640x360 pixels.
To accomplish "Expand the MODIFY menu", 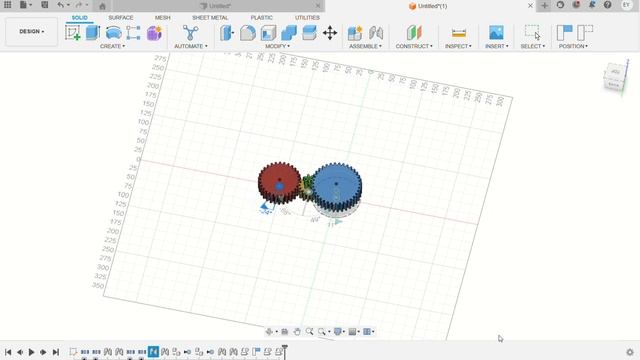I will click(x=278, y=46).
